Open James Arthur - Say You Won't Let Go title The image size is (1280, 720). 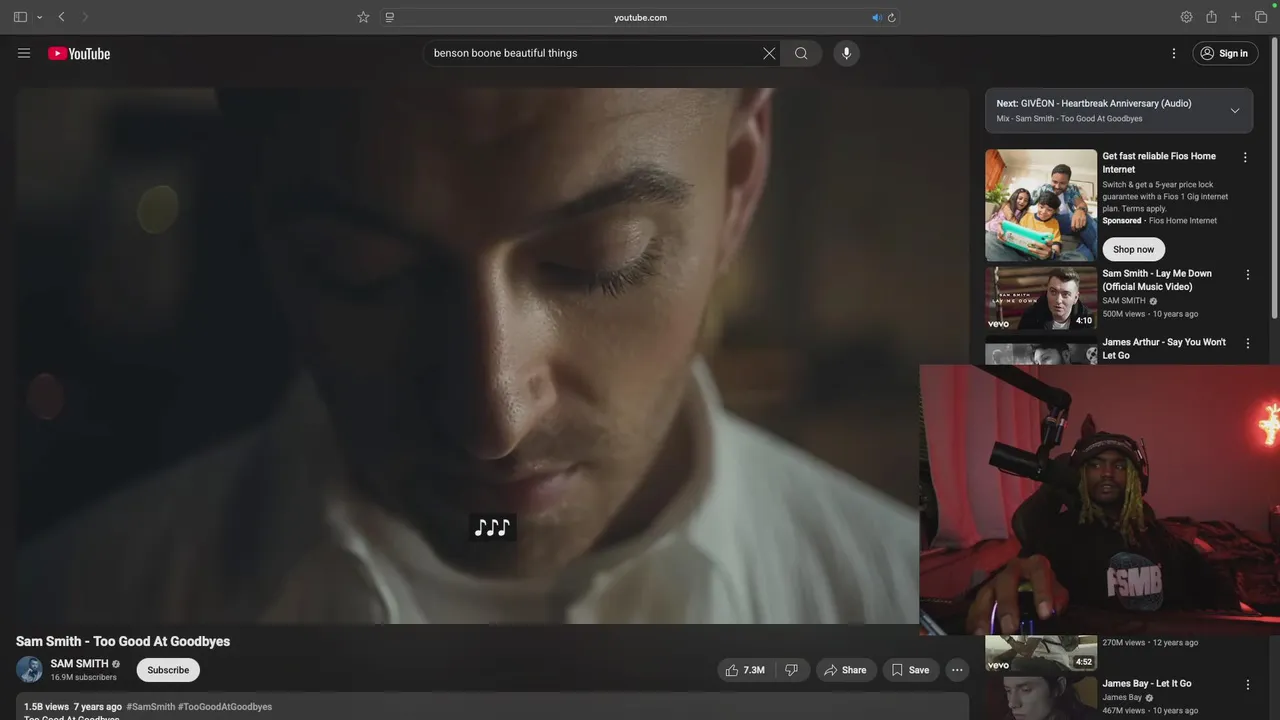1164,349
